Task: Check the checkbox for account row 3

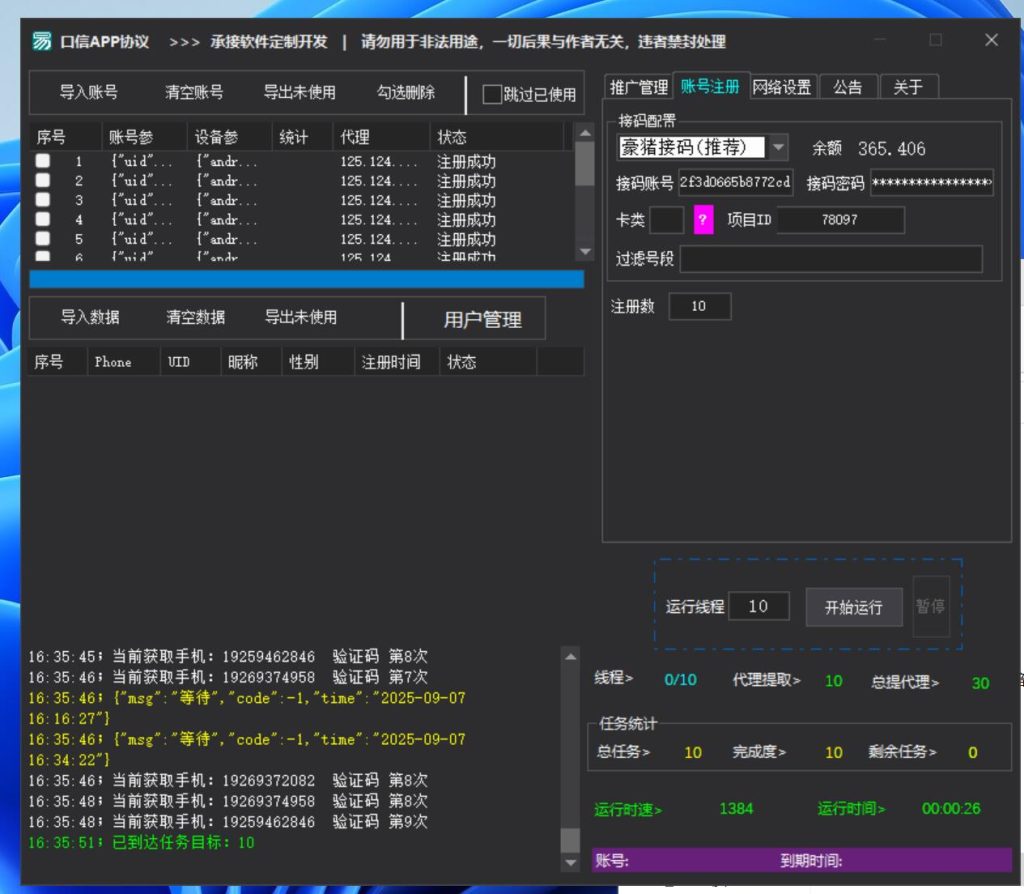Action: 42,200
